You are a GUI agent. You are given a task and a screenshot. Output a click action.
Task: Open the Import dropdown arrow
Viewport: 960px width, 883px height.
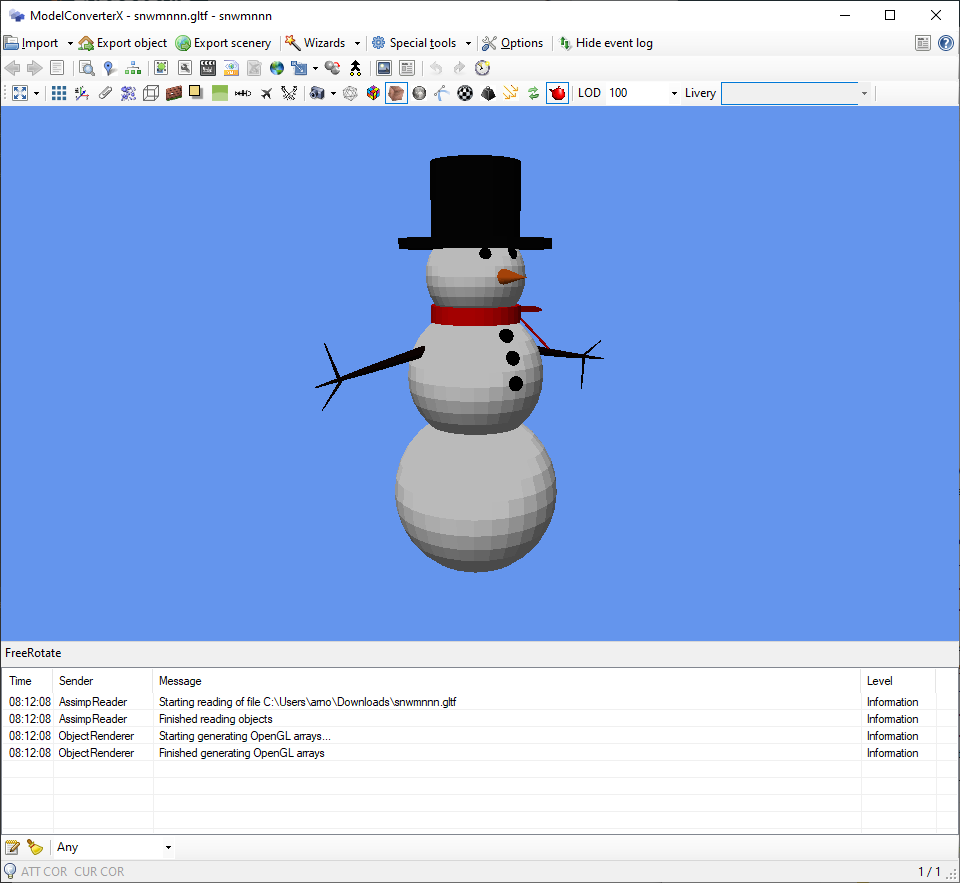click(x=70, y=43)
